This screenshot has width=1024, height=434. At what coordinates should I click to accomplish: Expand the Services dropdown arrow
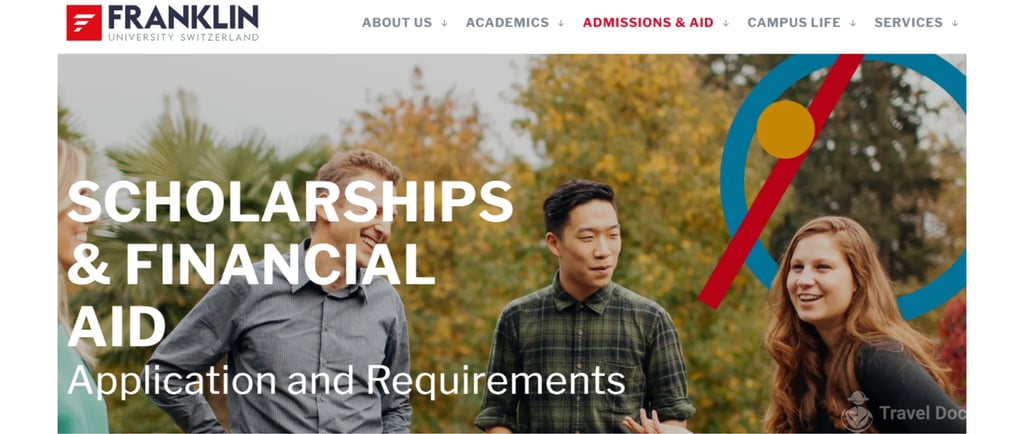(x=955, y=23)
